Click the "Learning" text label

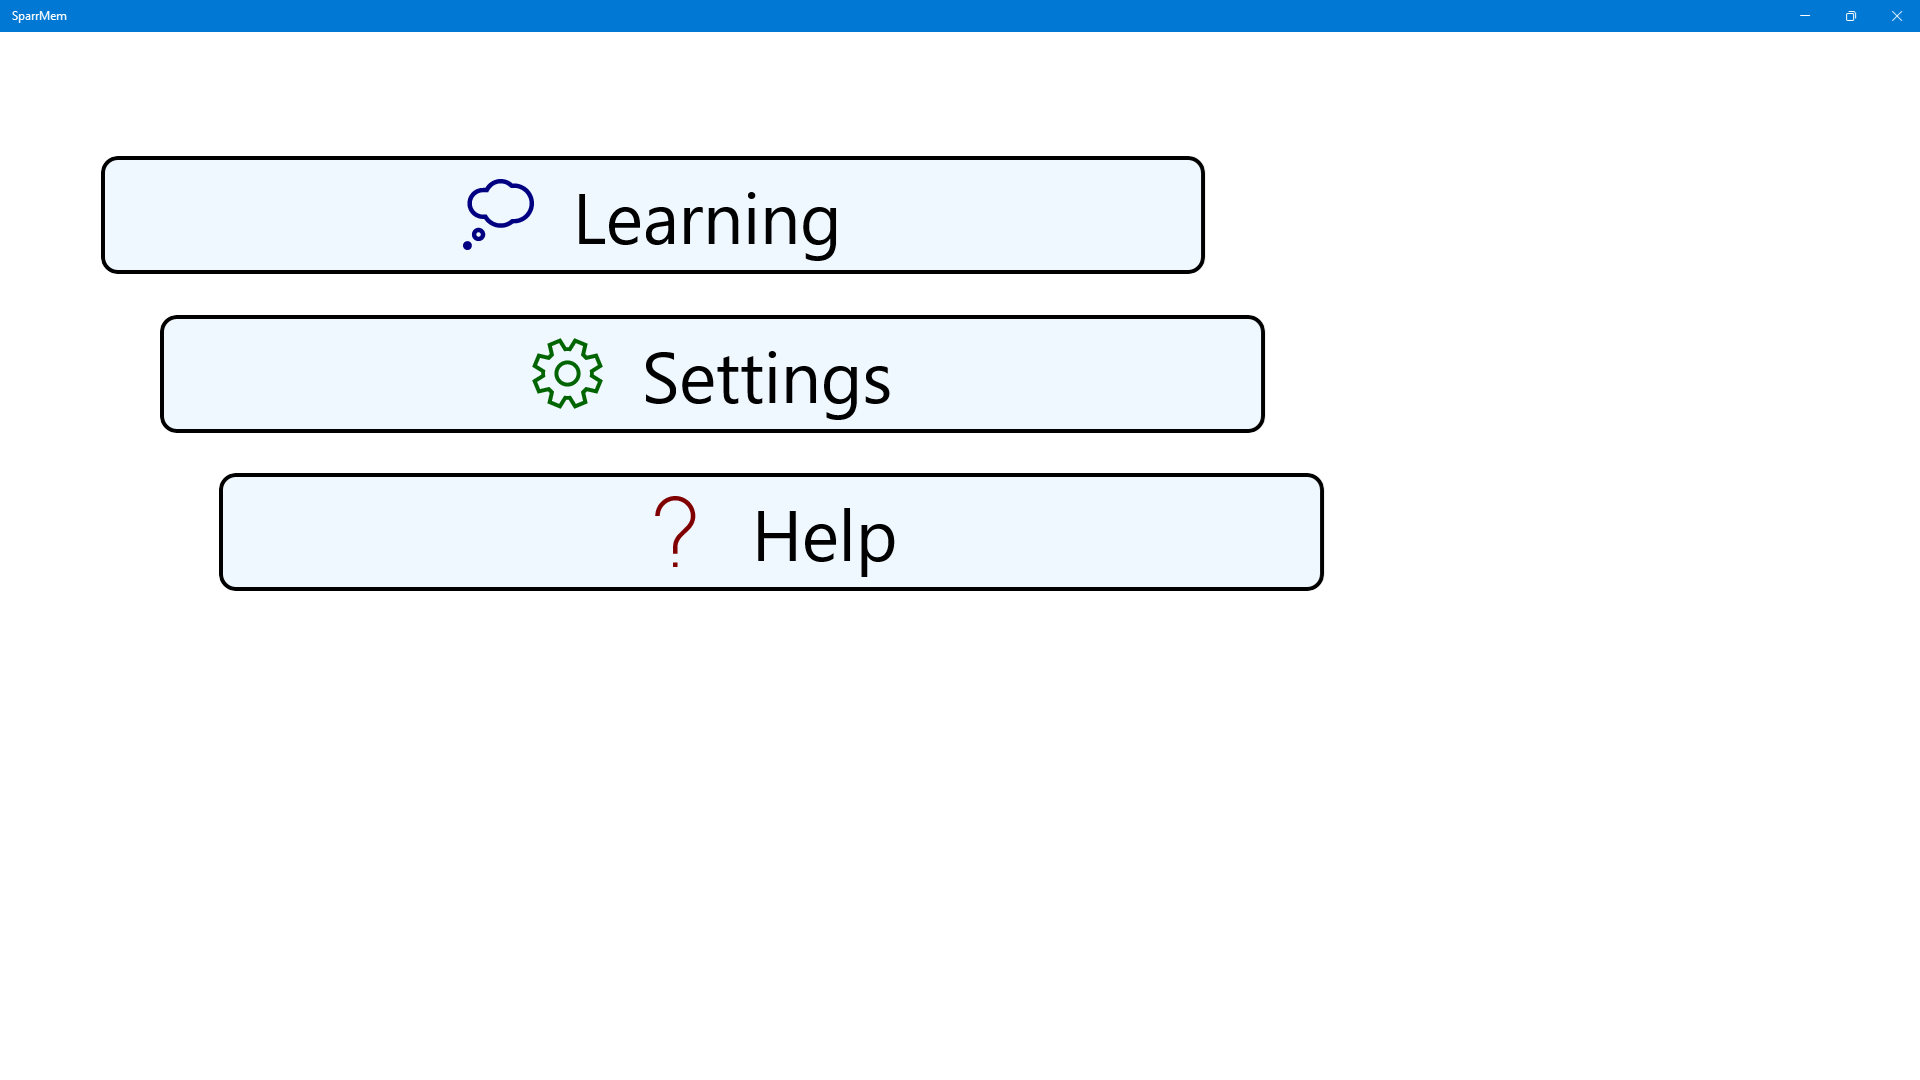pos(706,219)
